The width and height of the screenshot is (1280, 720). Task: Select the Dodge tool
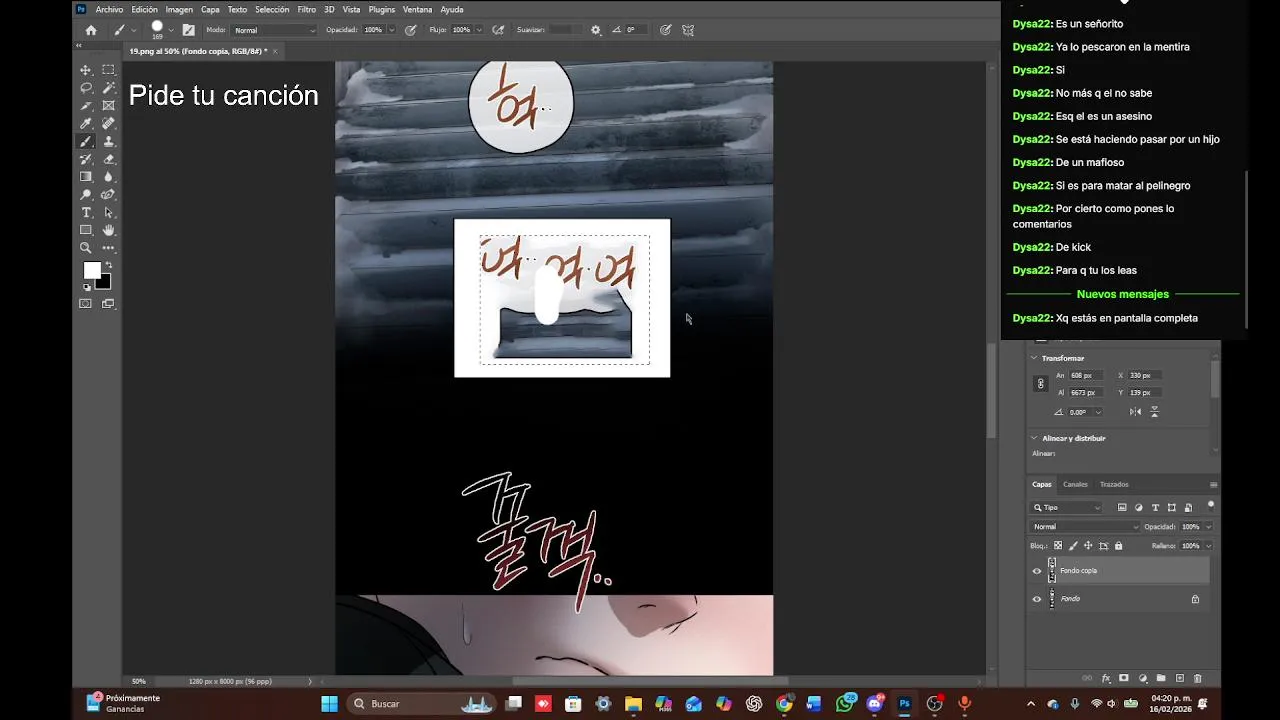pos(86,195)
